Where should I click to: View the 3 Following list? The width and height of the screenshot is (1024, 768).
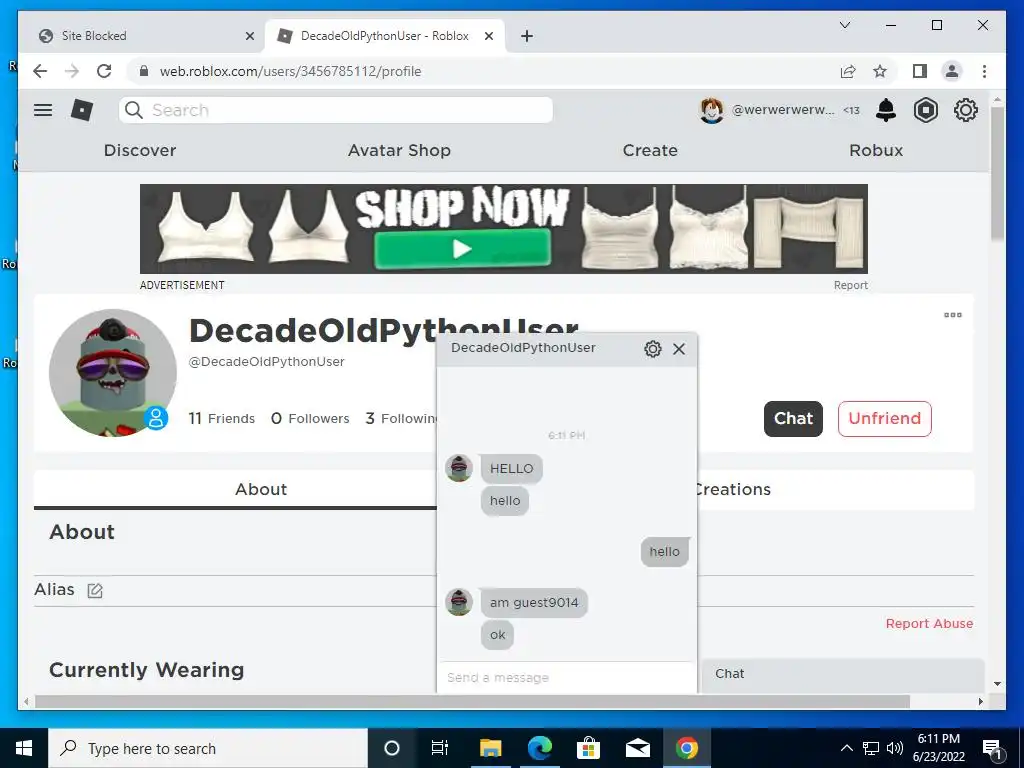pos(400,419)
